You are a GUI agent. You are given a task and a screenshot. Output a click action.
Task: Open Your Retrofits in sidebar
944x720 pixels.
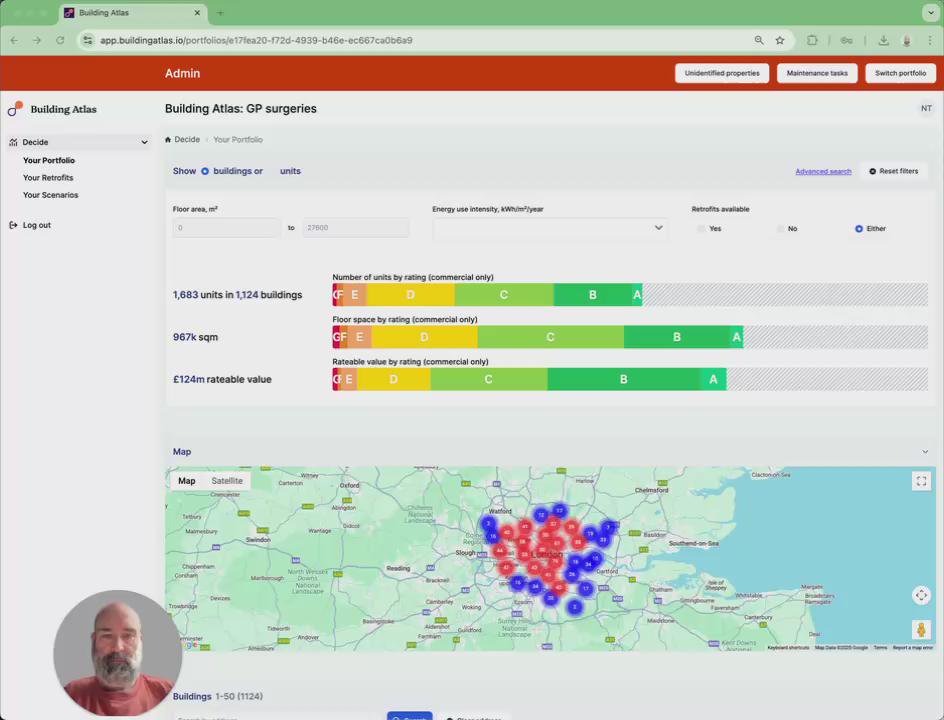48,178
